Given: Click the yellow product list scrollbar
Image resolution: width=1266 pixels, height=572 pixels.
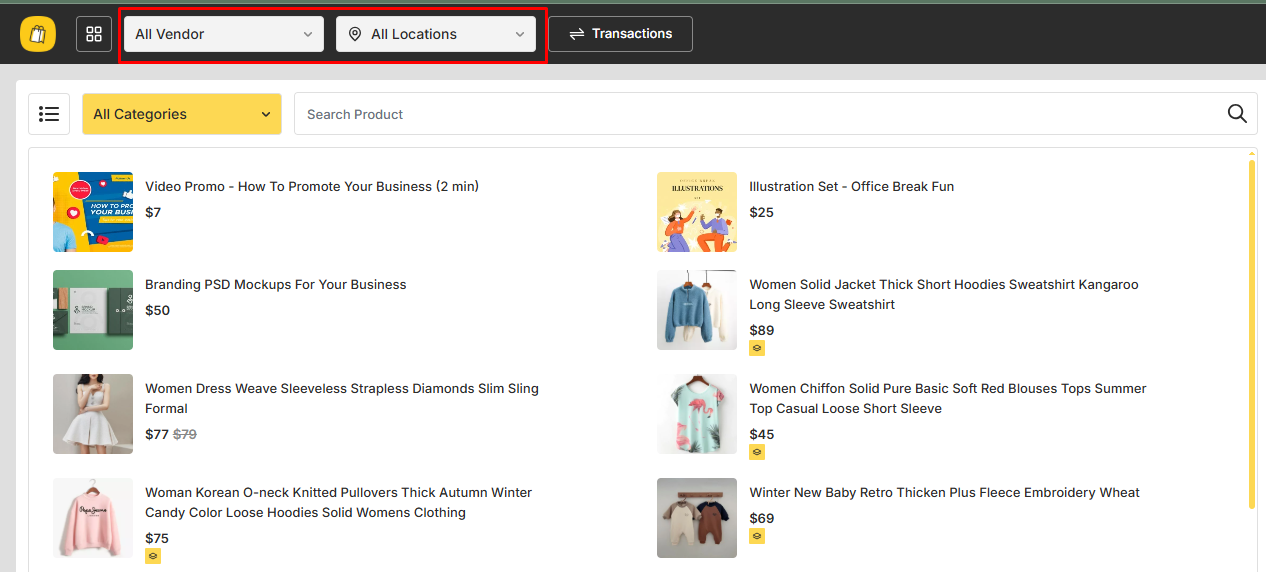Looking at the screenshot, I should pos(1251,330).
